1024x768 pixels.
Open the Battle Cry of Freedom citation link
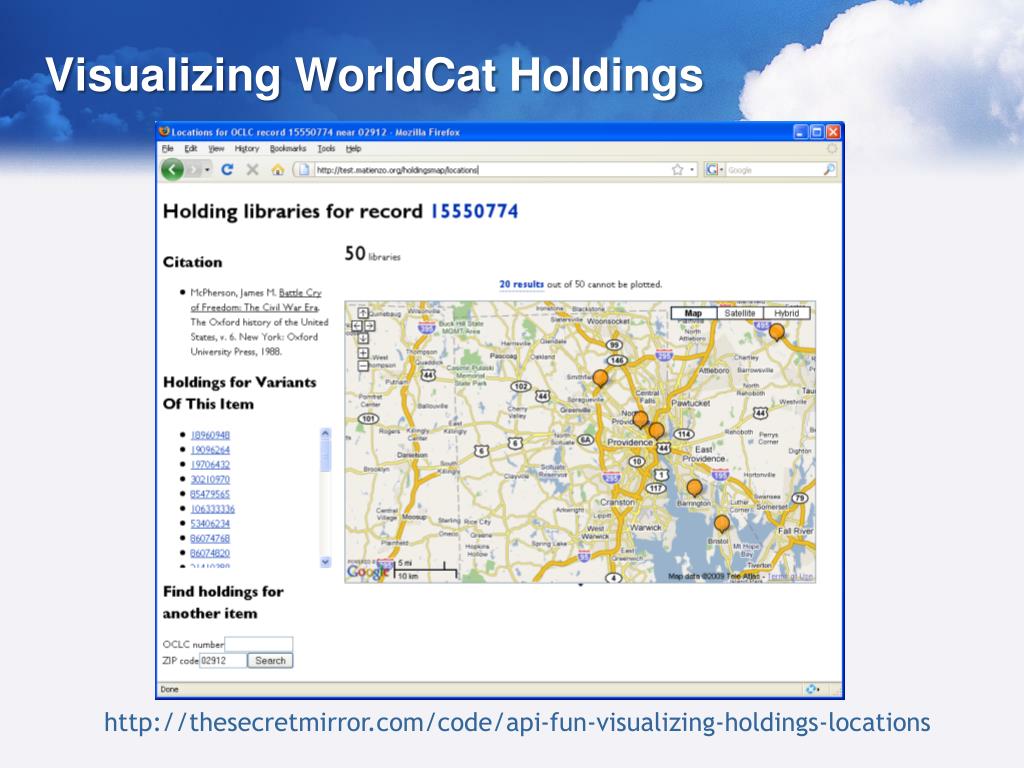click(255, 300)
